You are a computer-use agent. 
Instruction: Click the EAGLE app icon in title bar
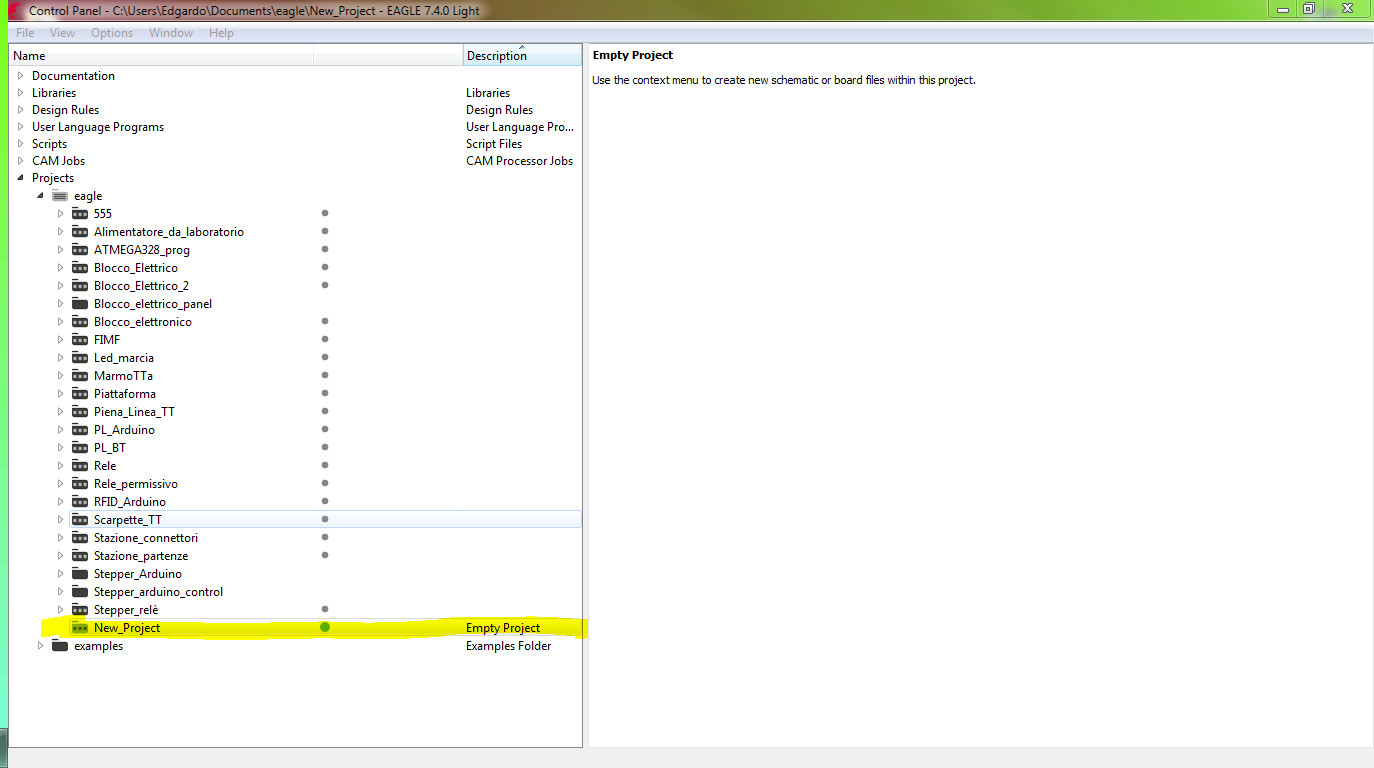tap(13, 10)
